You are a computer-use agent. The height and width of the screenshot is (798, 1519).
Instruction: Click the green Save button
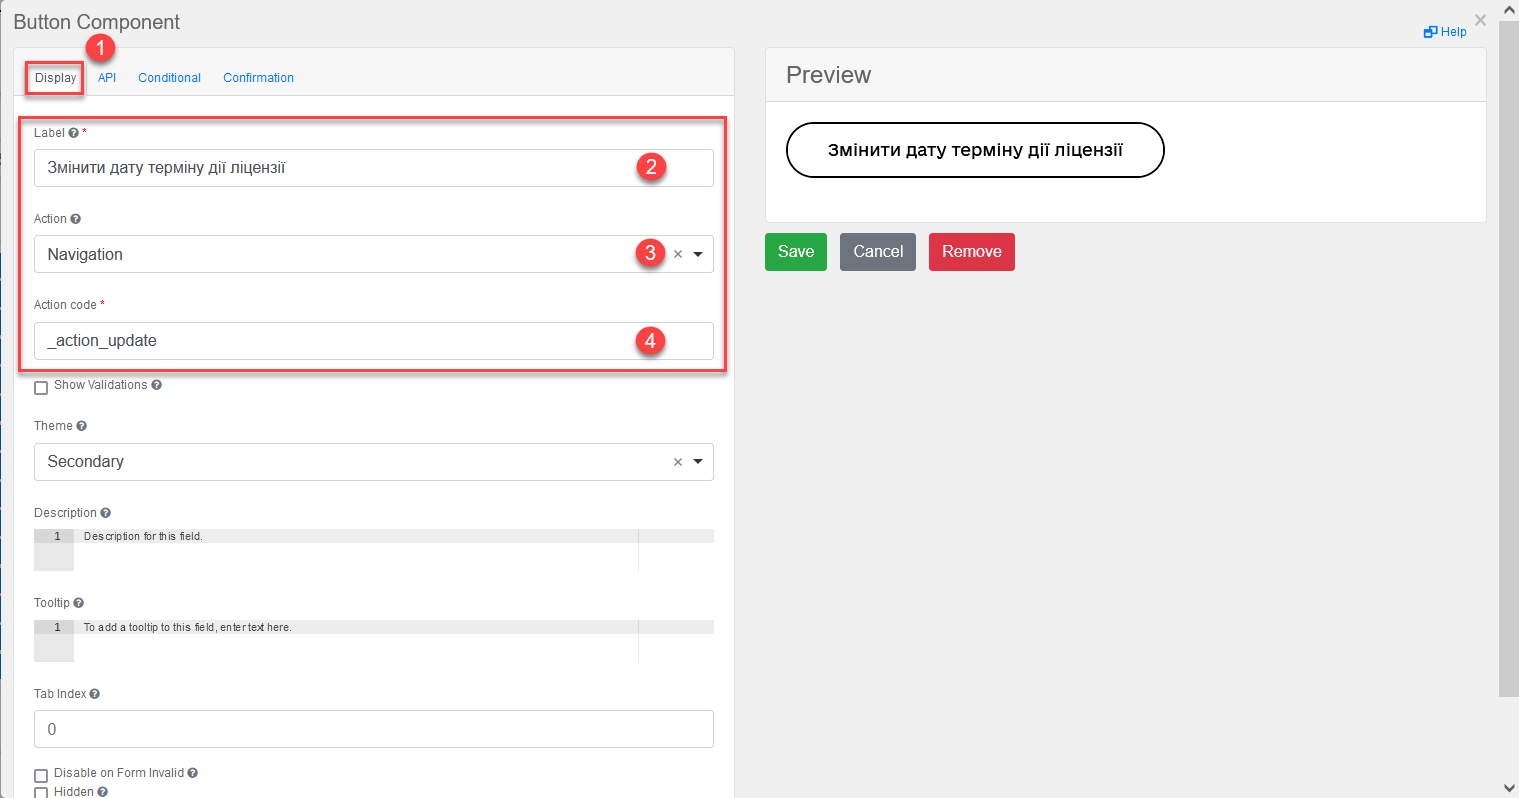[x=796, y=252]
